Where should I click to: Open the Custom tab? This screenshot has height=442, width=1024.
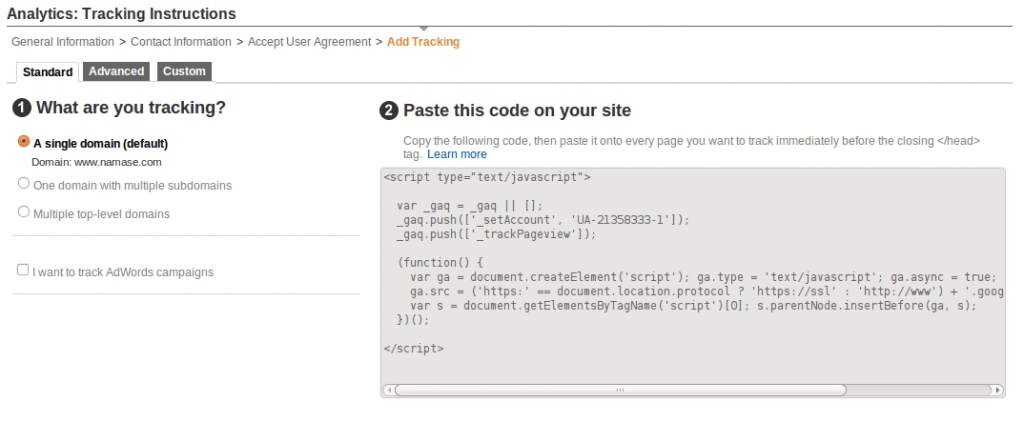click(x=184, y=71)
